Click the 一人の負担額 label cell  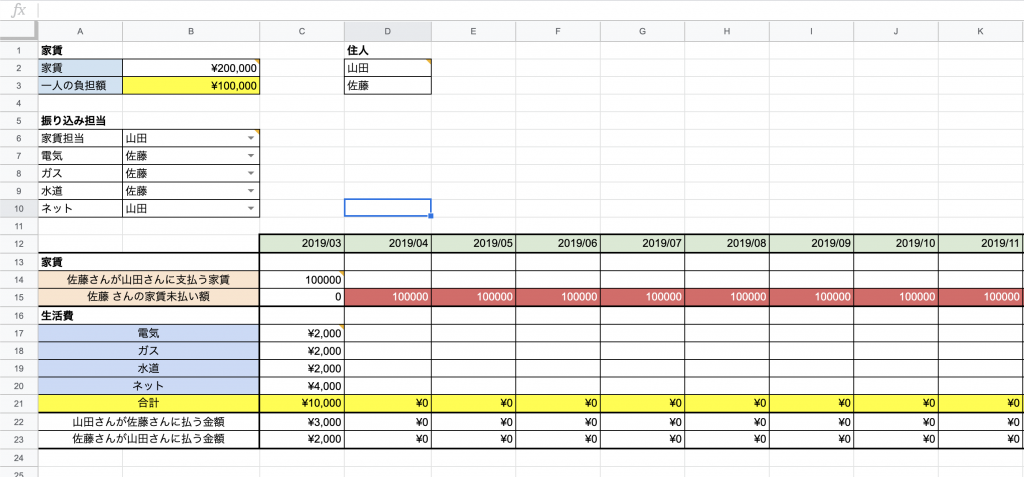(x=80, y=86)
